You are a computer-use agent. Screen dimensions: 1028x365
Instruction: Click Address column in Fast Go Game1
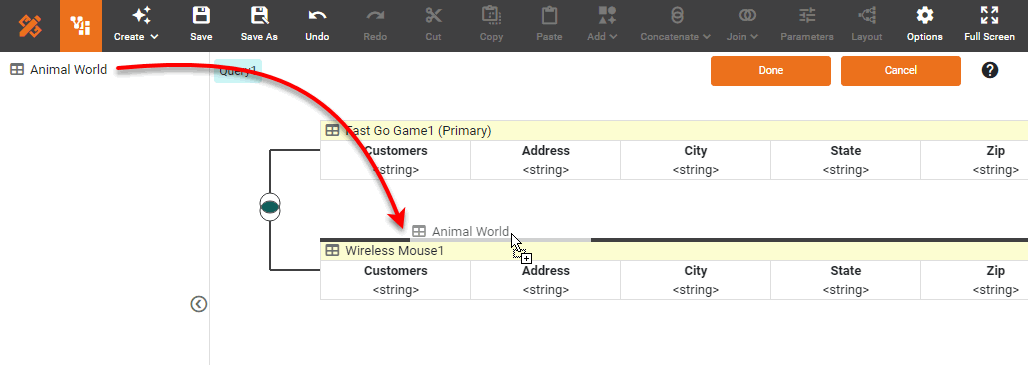point(545,160)
